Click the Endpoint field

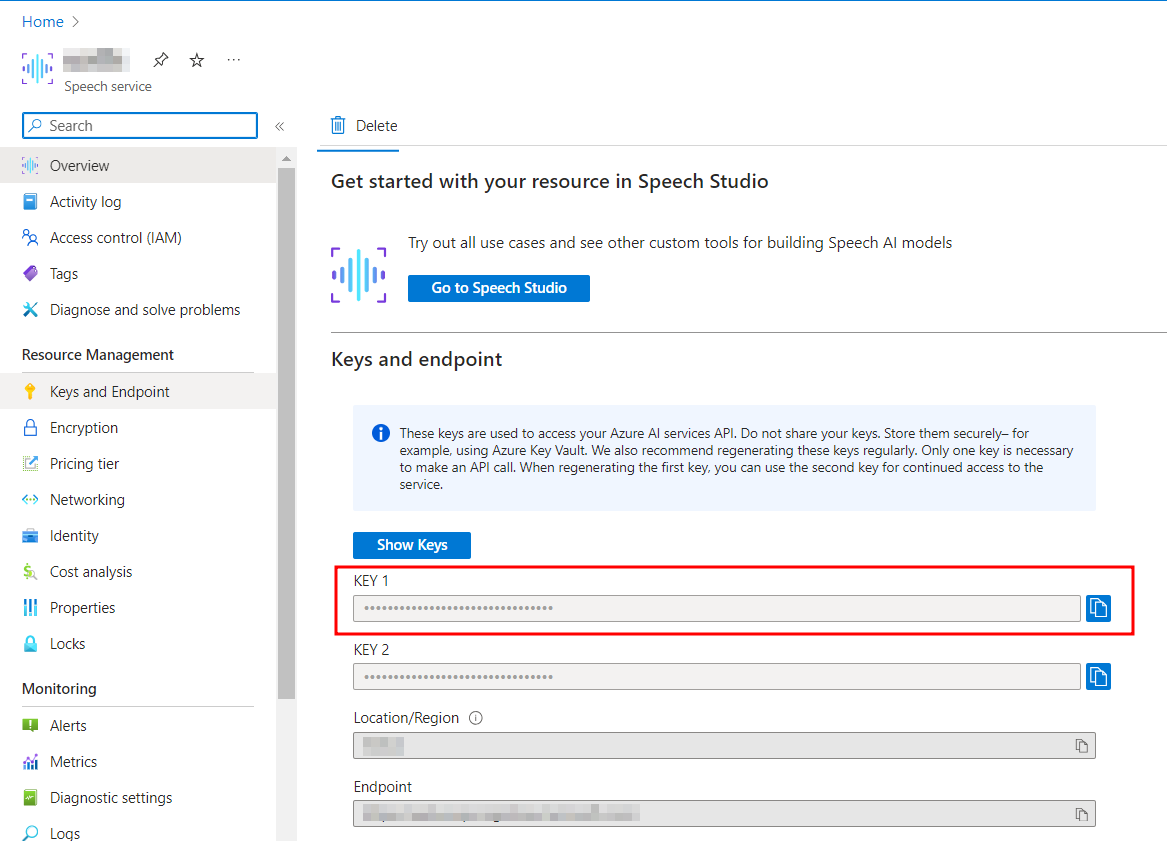(724, 814)
